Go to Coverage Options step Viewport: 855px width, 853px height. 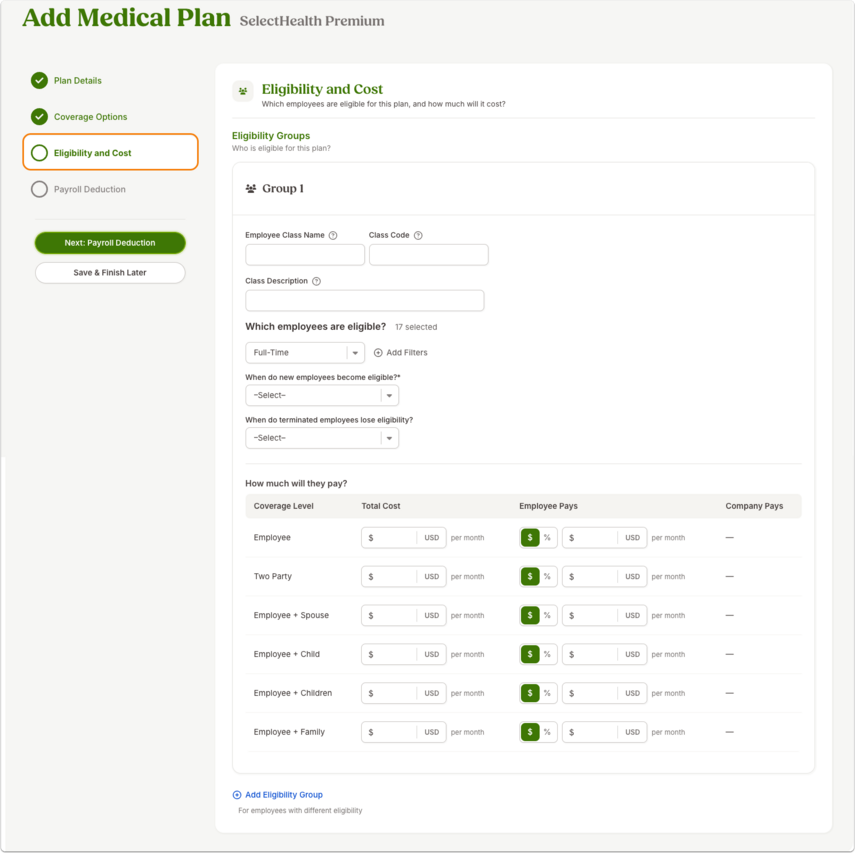point(91,117)
